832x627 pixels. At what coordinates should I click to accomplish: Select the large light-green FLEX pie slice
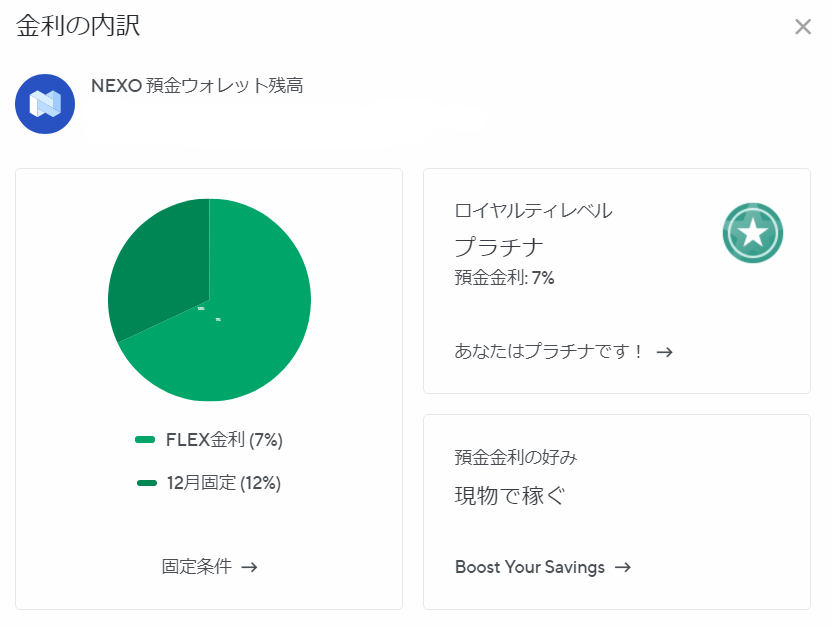pyautogui.click(x=250, y=320)
